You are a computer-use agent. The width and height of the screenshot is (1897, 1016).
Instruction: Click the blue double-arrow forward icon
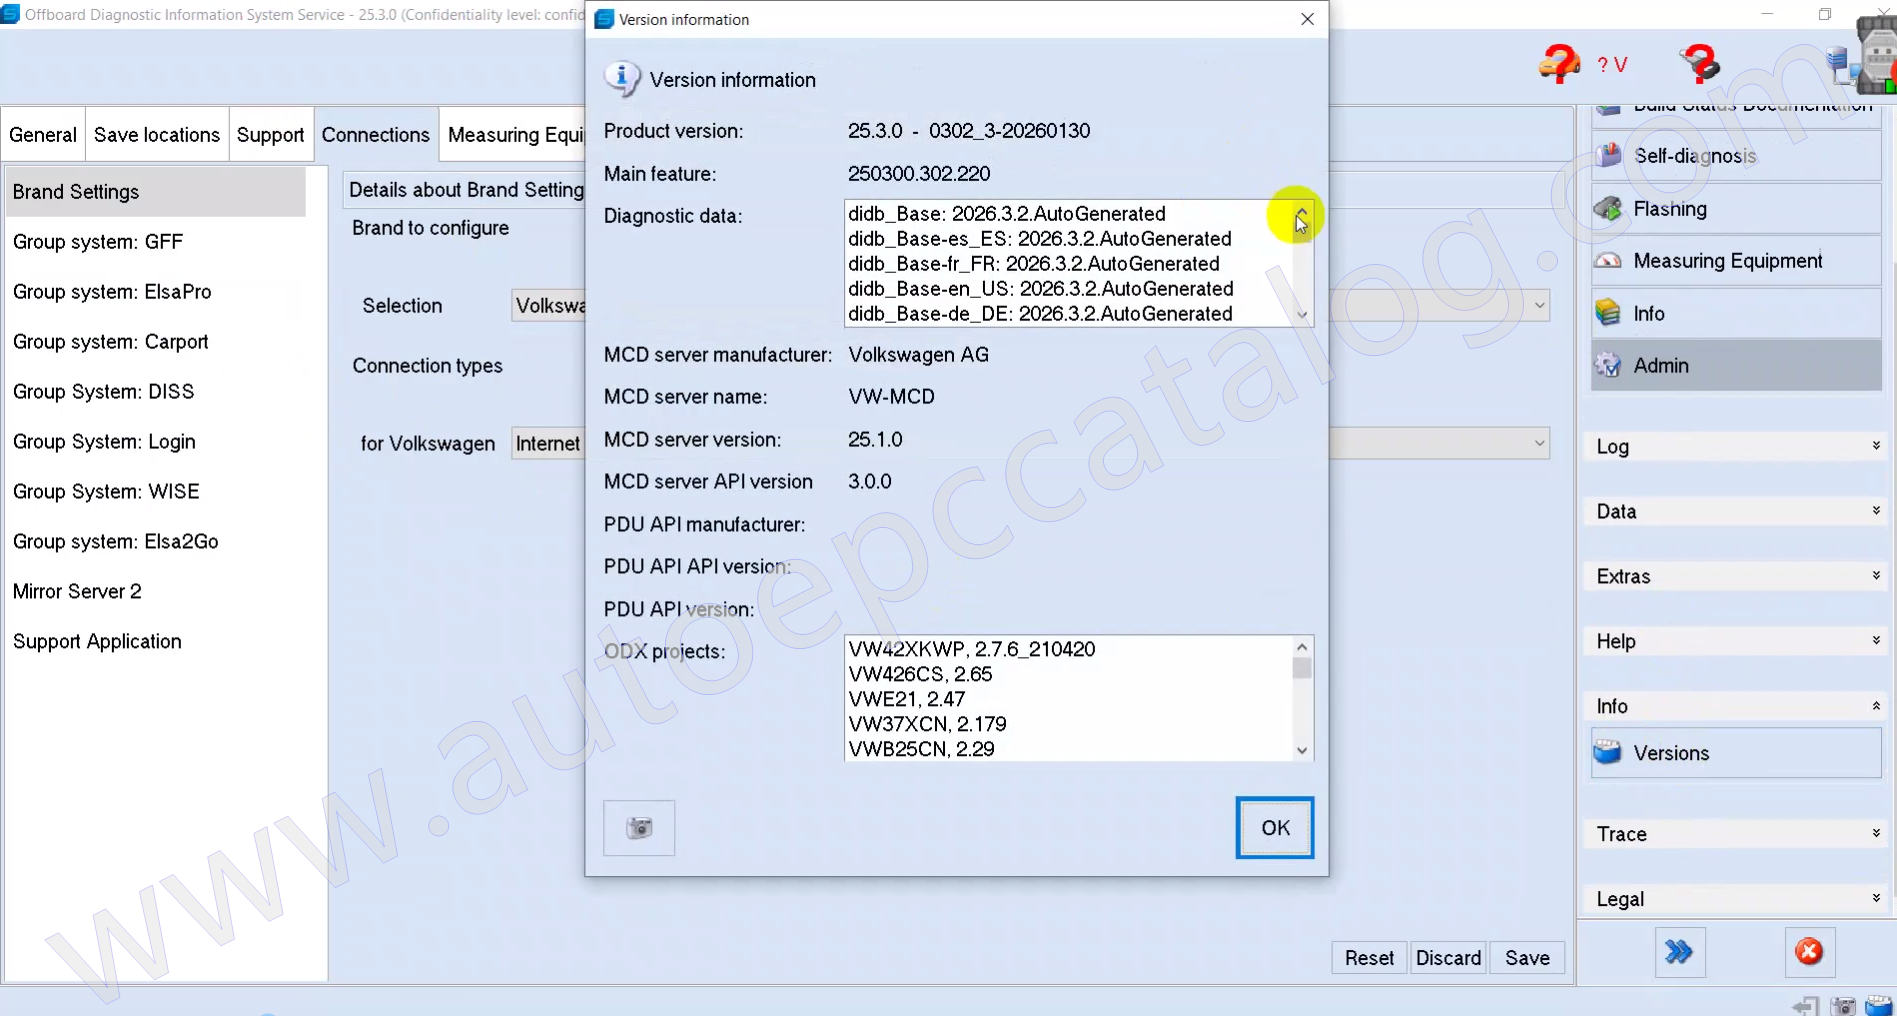1679,952
